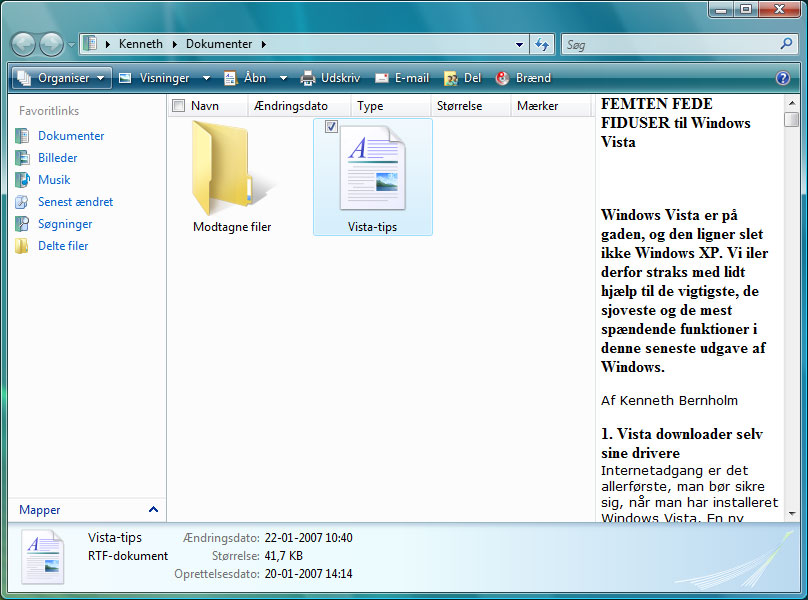Screen dimensions: 808x600
Task: Open Billeder in Favoritlinks
Action: point(57,158)
